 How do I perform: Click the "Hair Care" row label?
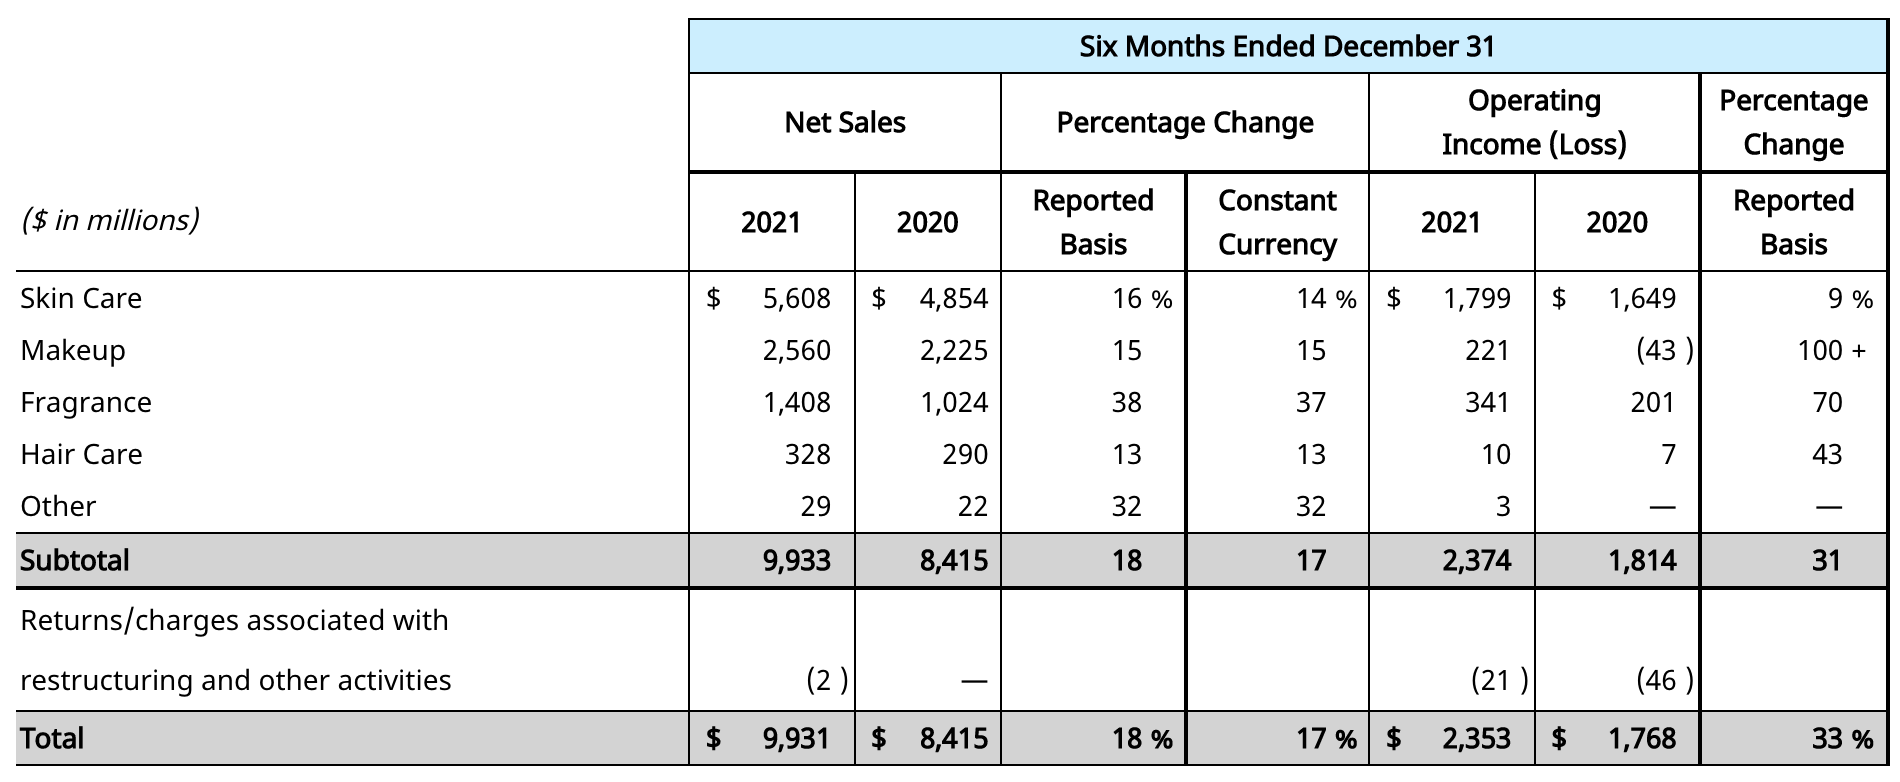click(81, 455)
